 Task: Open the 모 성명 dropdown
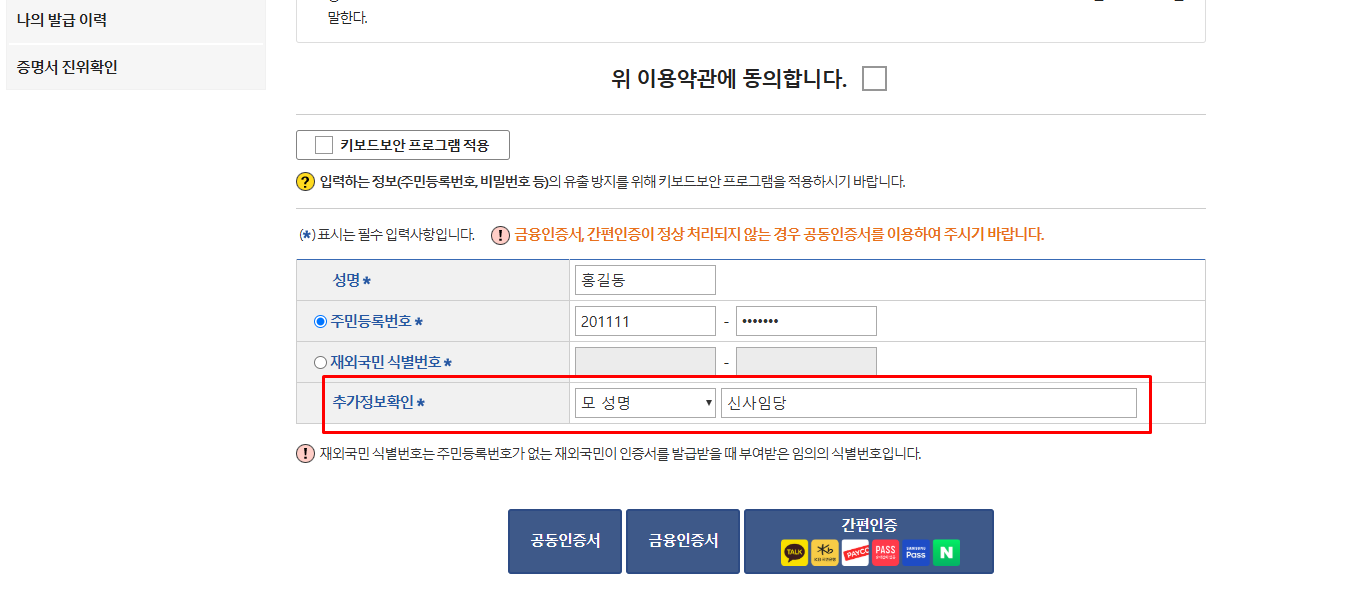(x=643, y=402)
